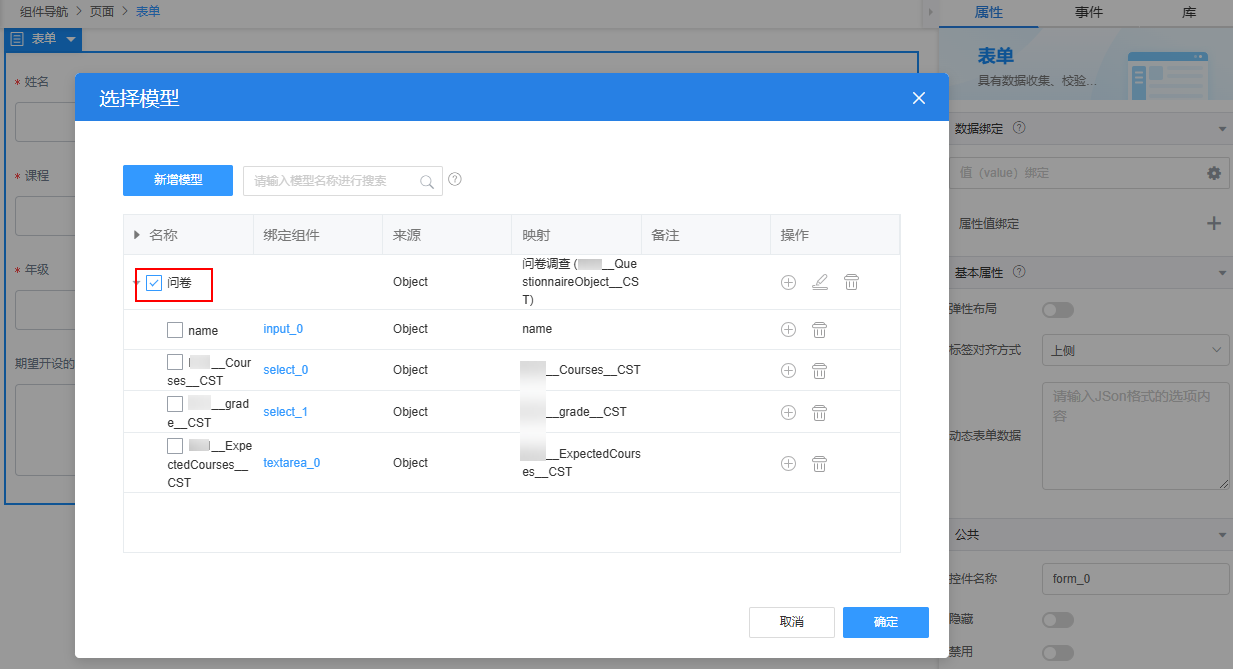Screen dimensions: 1233x669
Task: Click the edit pencil icon in 问卷 row
Action: 820,282
